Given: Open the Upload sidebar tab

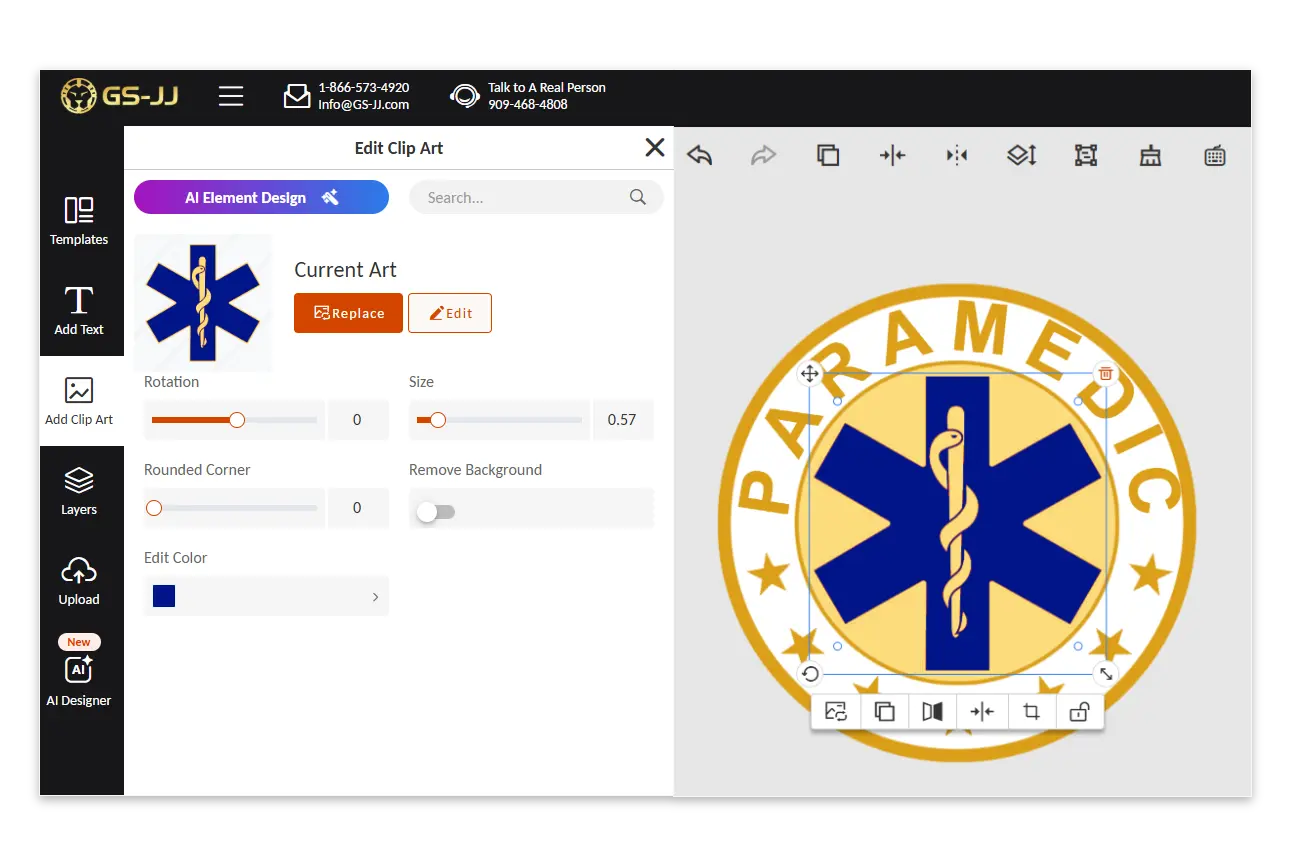Looking at the screenshot, I should [79, 582].
